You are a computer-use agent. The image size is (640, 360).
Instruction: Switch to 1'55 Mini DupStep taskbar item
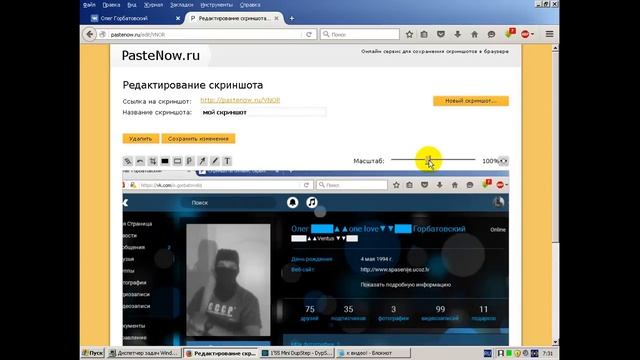click(x=297, y=353)
